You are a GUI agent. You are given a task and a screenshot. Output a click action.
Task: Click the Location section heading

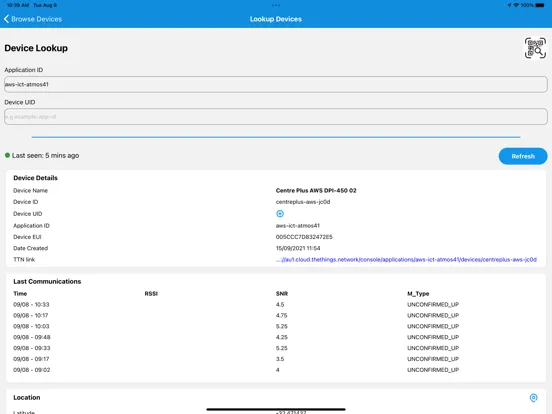click(27, 397)
